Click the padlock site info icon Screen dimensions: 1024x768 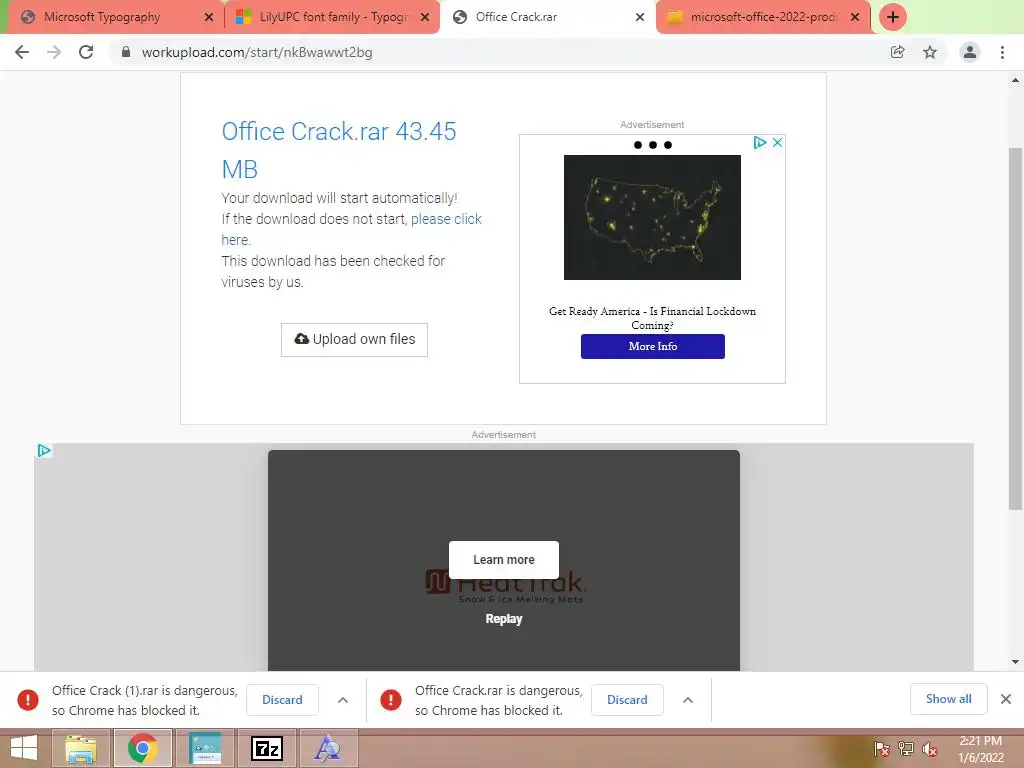126,52
